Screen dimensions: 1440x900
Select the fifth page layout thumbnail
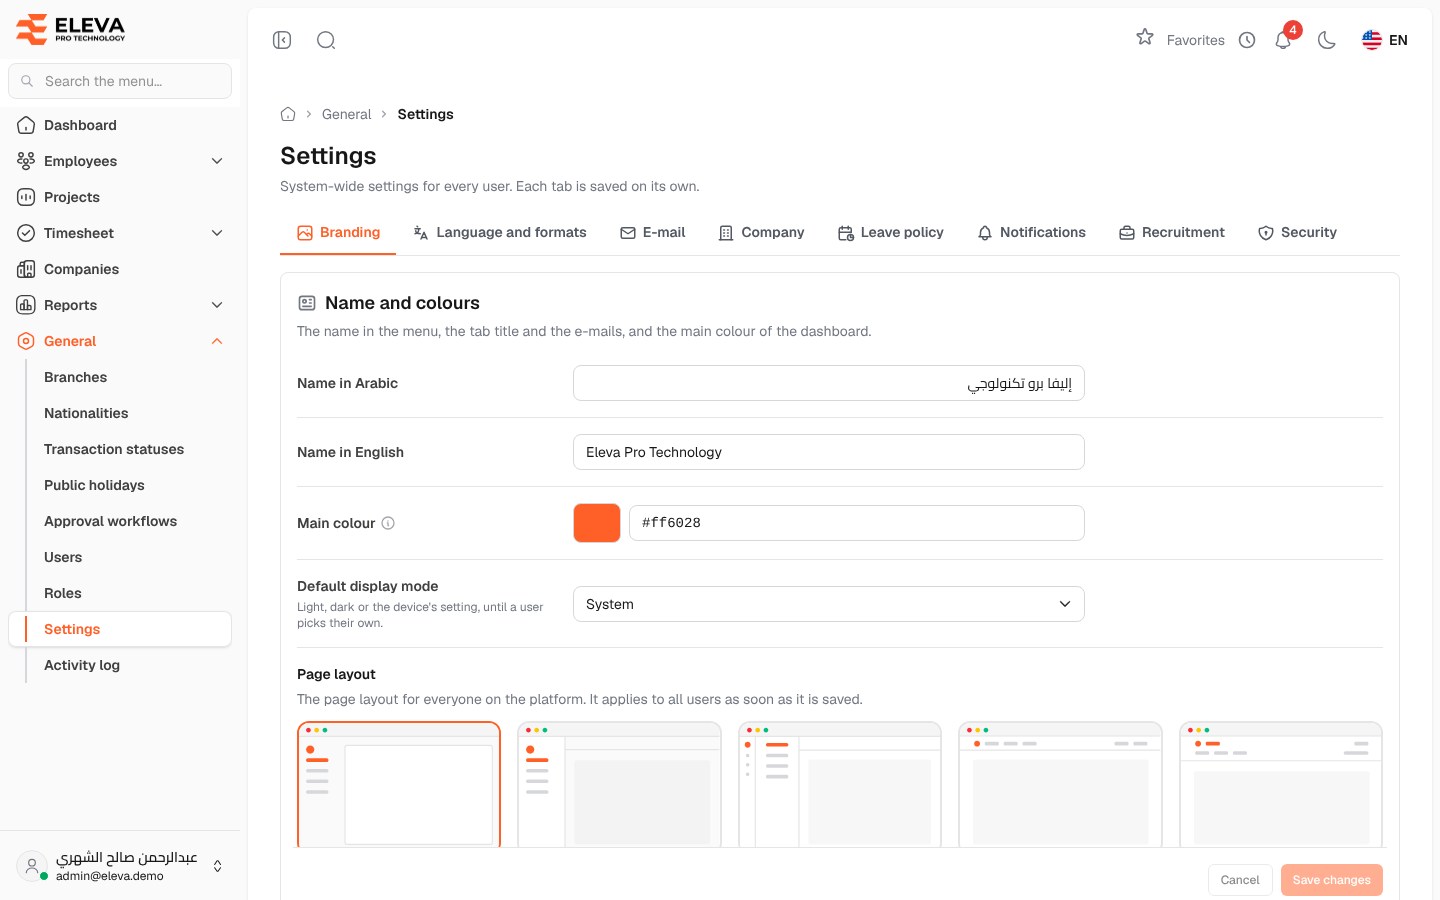coord(1281,785)
